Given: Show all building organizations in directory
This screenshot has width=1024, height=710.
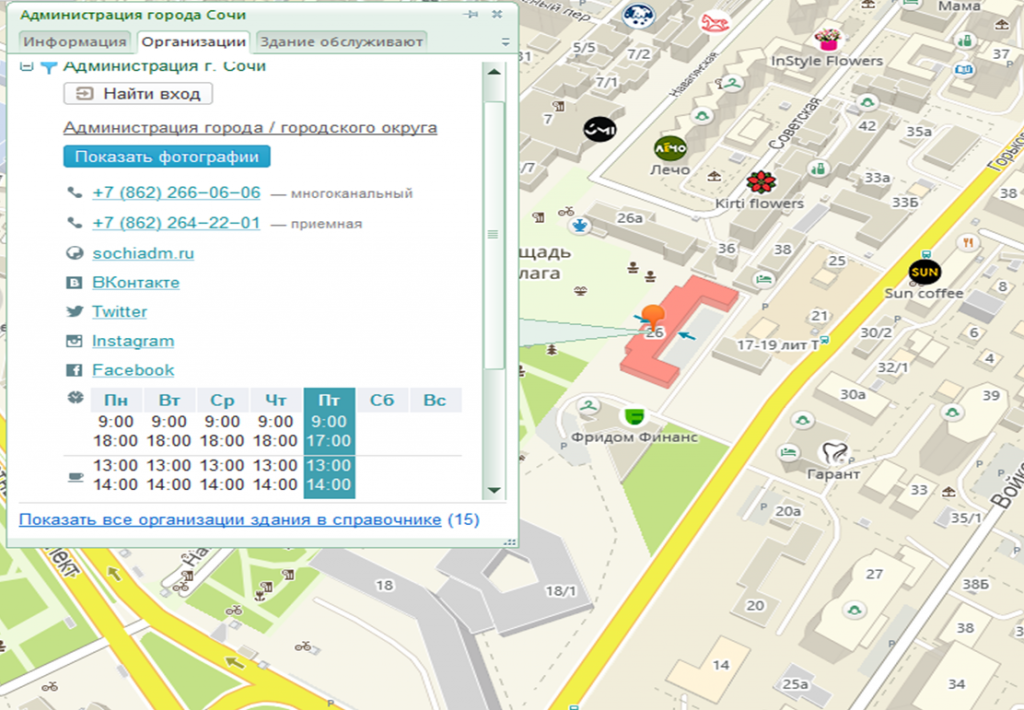Looking at the screenshot, I should pos(230,520).
